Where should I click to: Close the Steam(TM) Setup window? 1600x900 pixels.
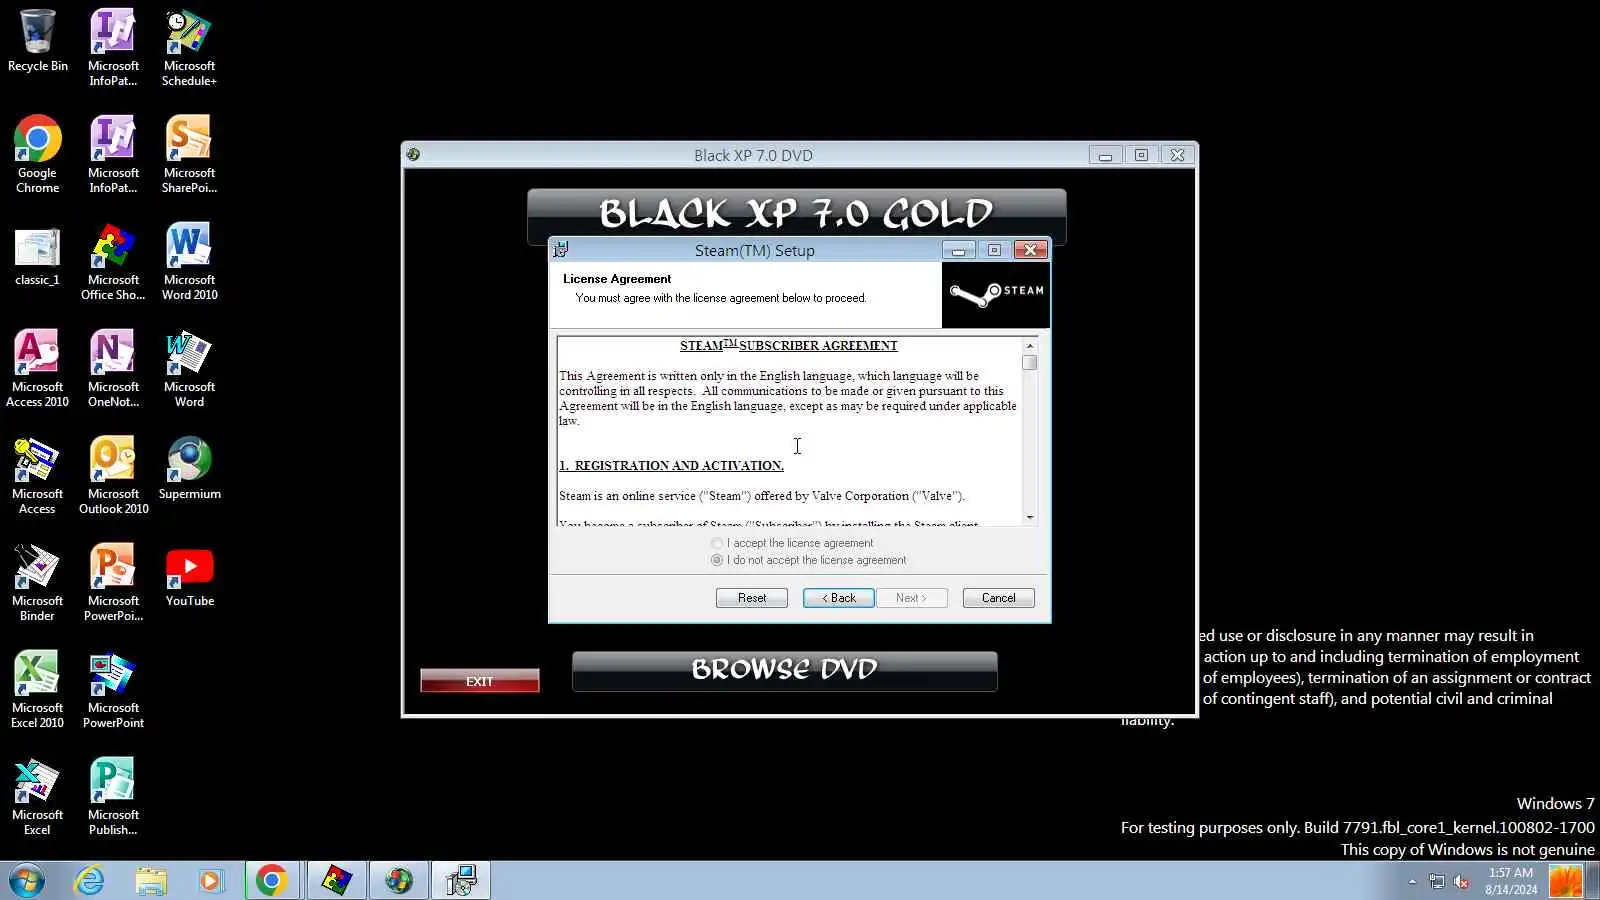[1031, 250]
